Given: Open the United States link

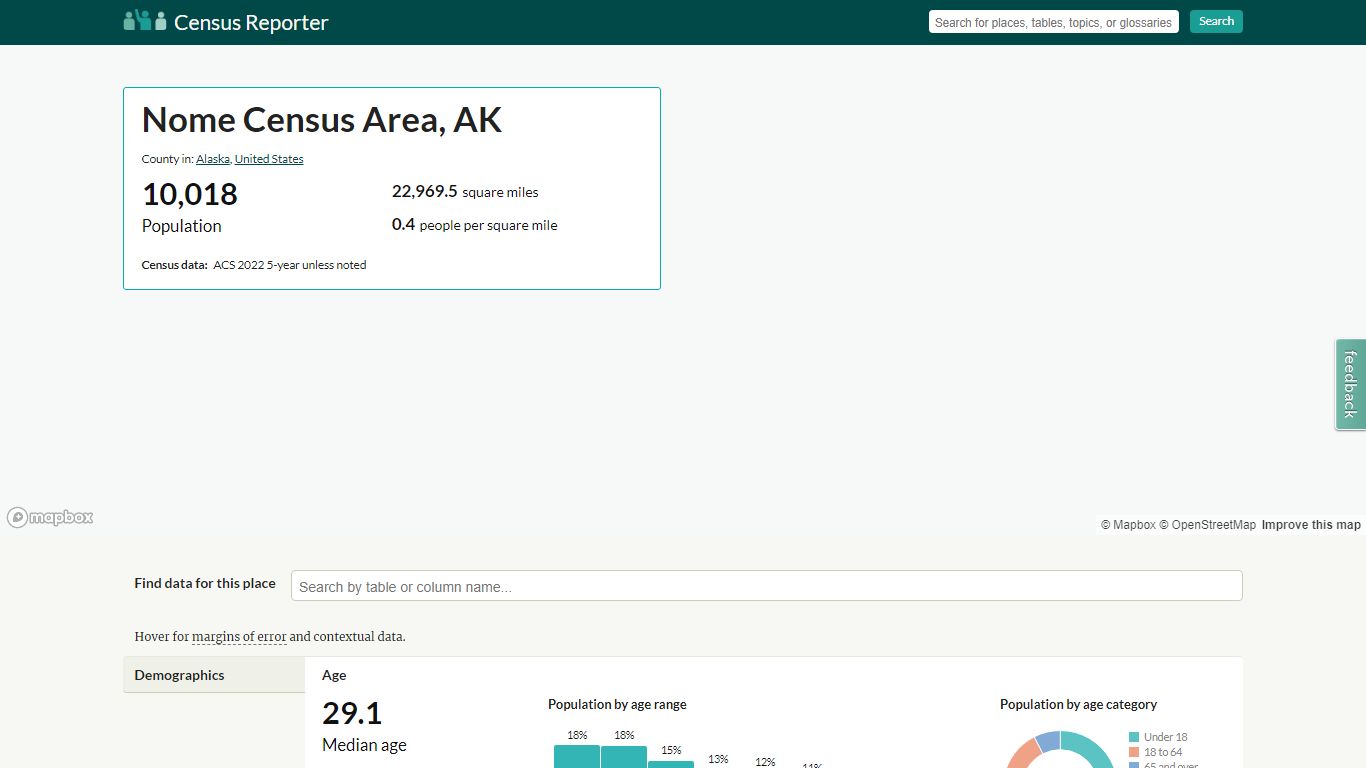Looking at the screenshot, I should pos(269,159).
